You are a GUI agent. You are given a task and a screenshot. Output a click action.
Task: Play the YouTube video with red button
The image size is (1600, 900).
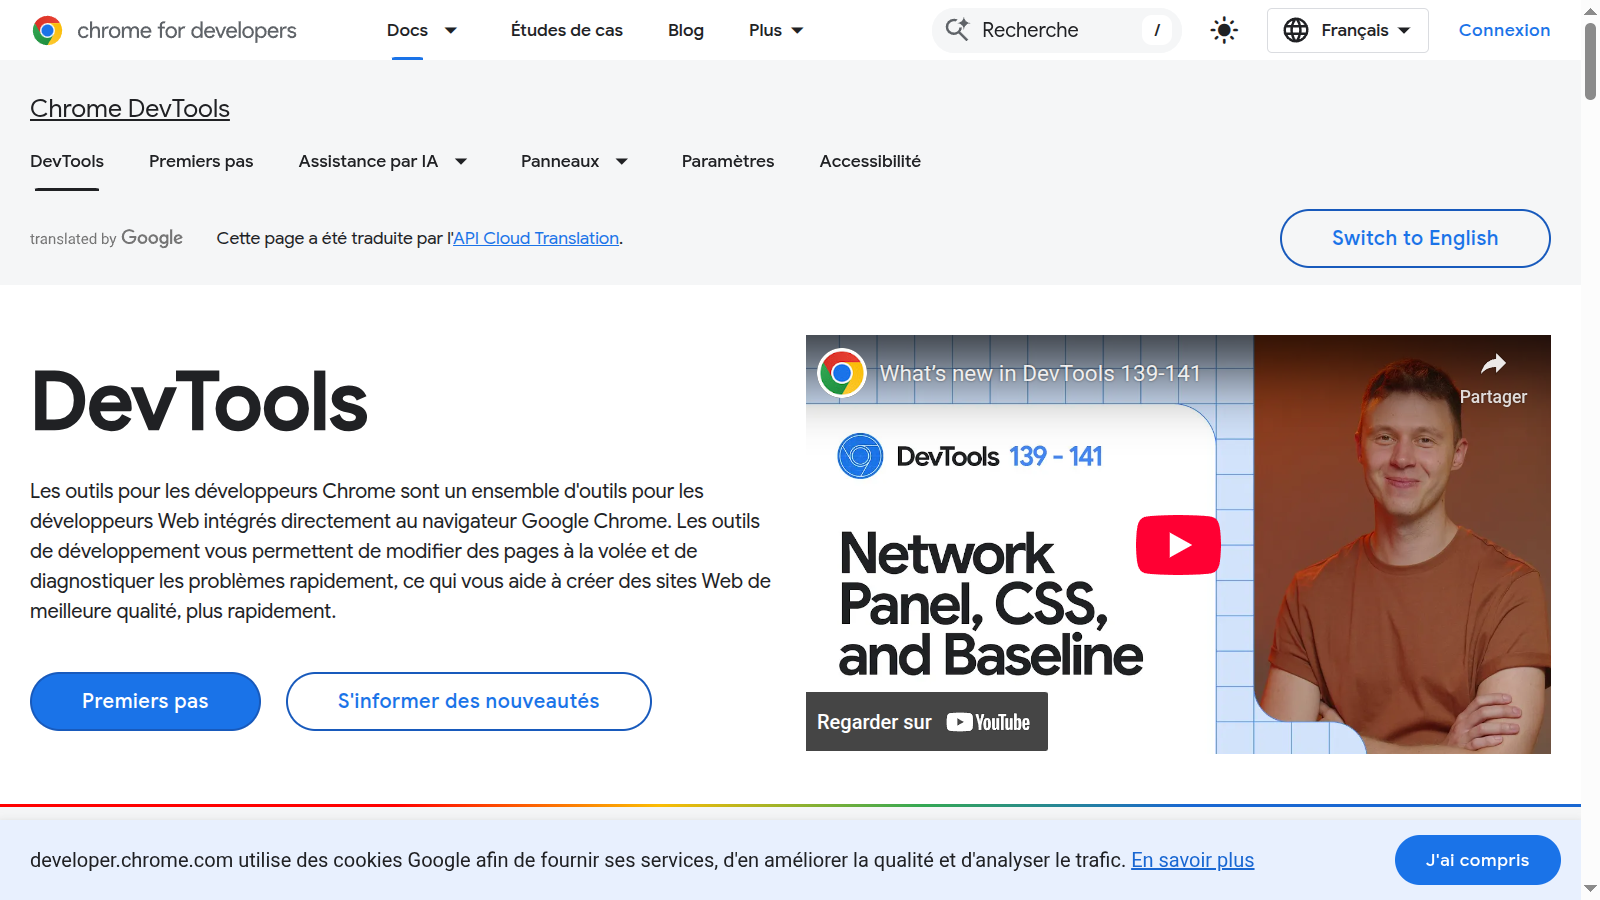coord(1178,545)
